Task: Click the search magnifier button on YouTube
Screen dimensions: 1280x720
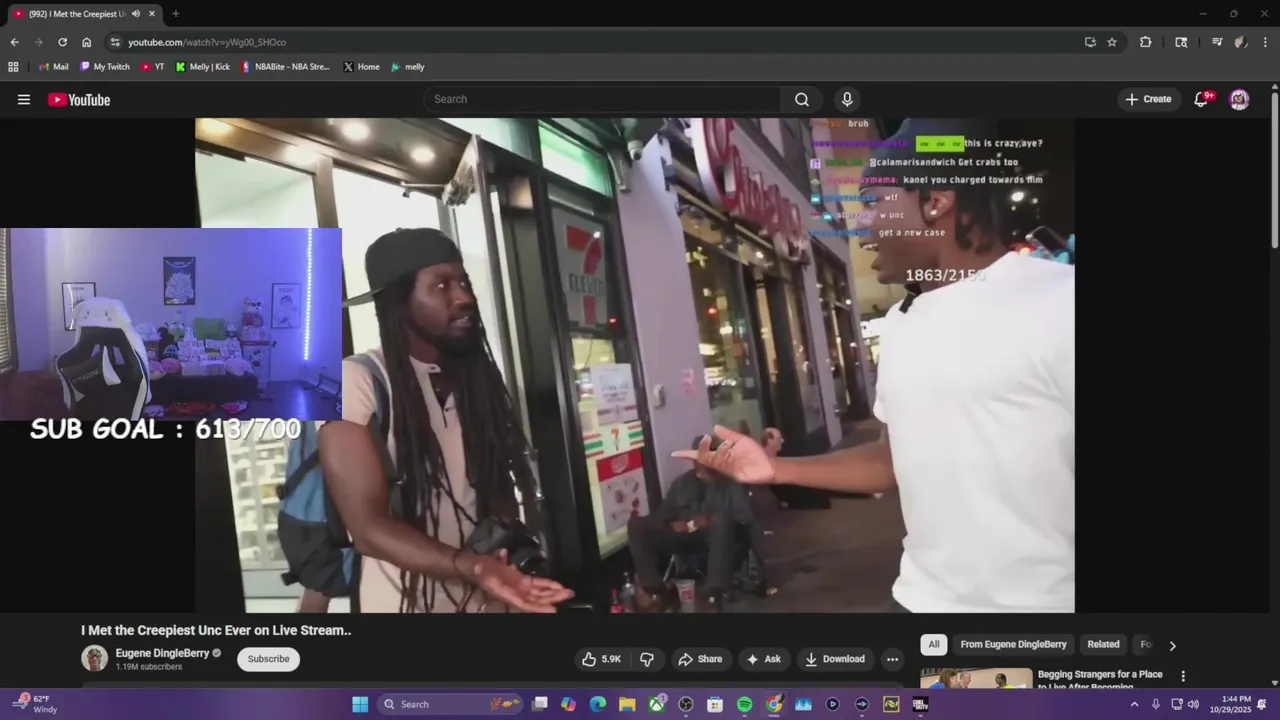Action: [x=802, y=99]
